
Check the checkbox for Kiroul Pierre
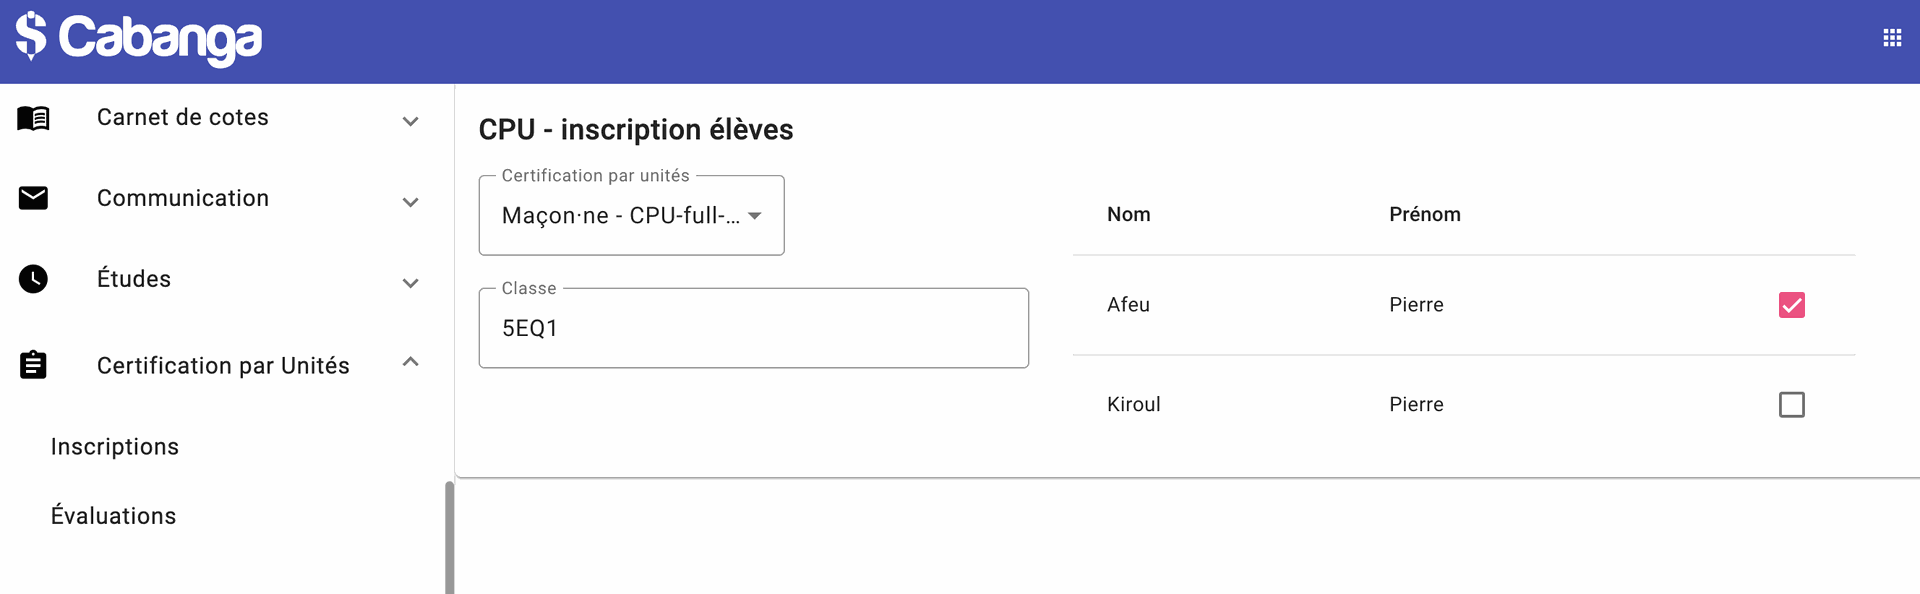click(1791, 405)
